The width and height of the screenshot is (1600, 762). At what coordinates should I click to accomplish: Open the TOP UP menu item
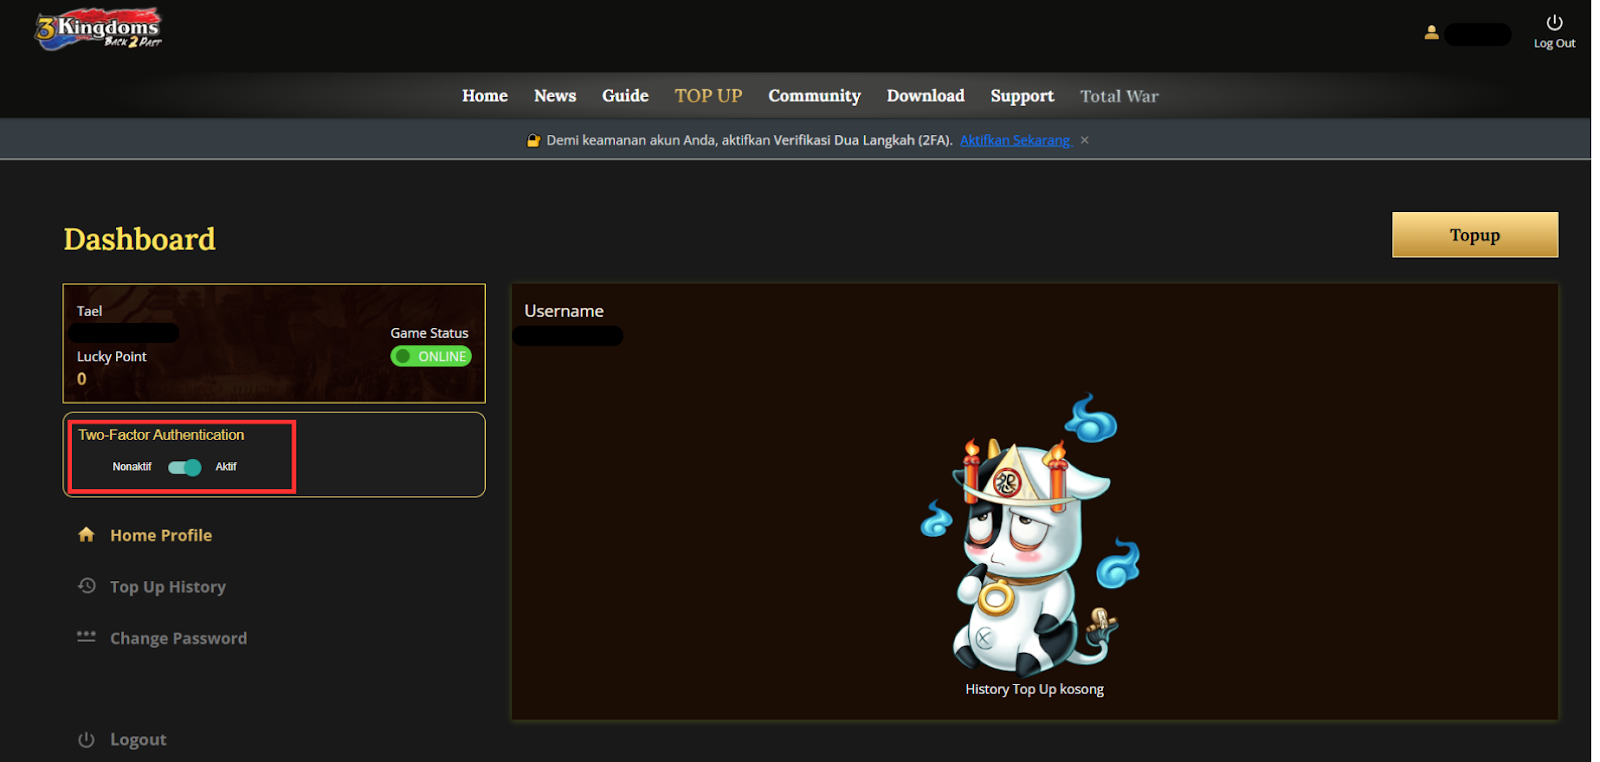(708, 96)
